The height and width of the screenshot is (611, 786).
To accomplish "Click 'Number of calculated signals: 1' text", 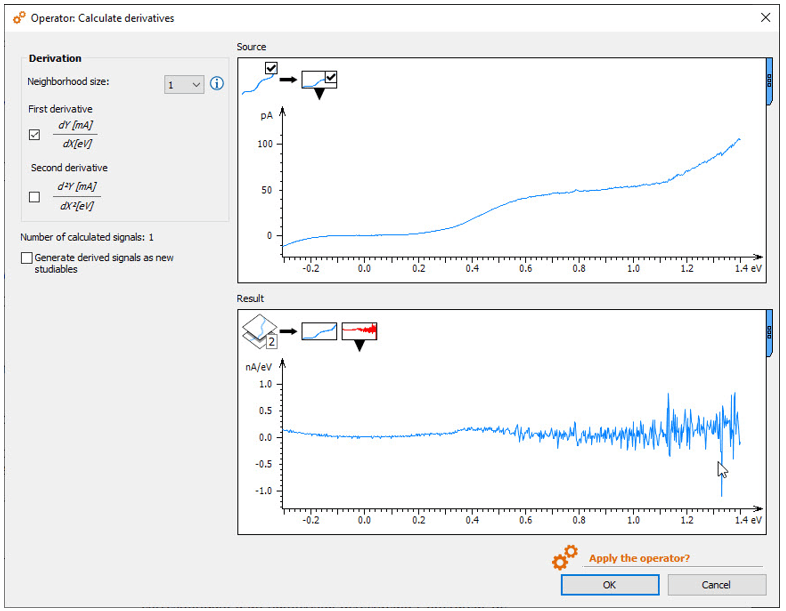I will (x=87, y=237).
